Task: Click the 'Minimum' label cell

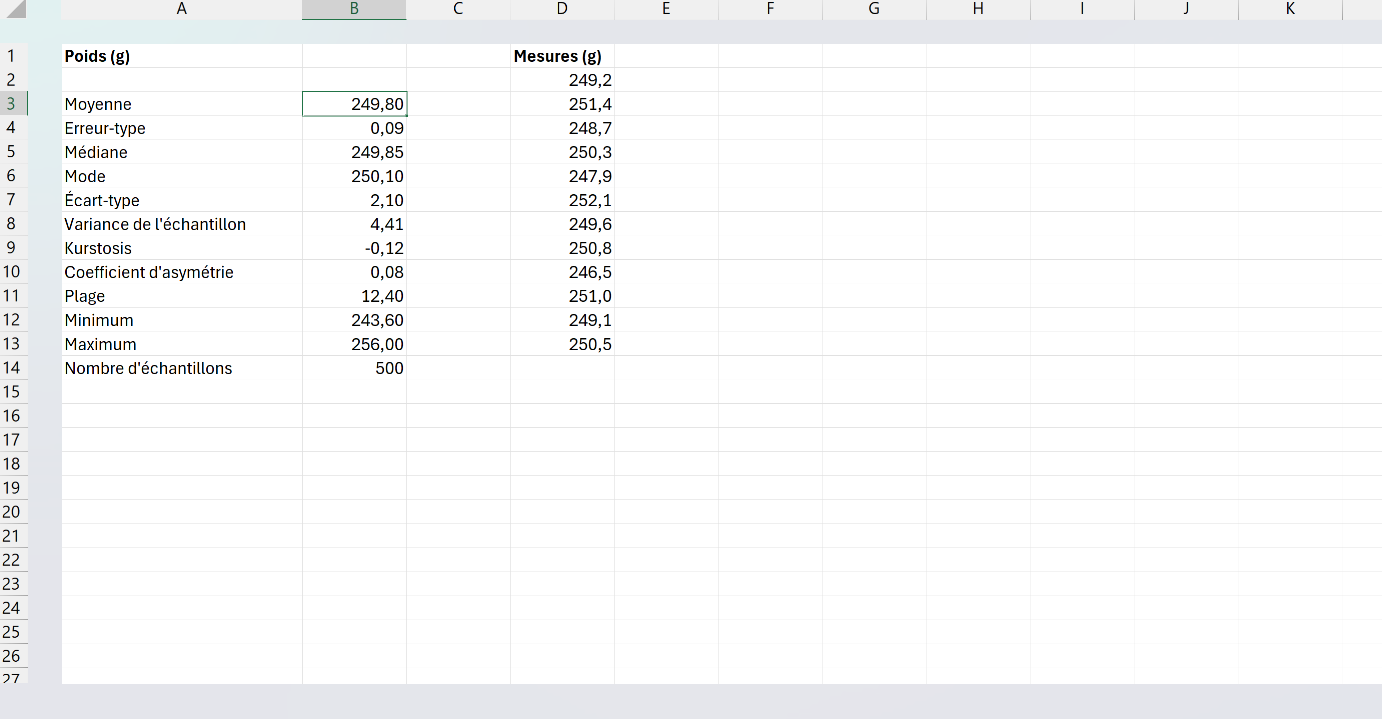Action: pos(182,320)
